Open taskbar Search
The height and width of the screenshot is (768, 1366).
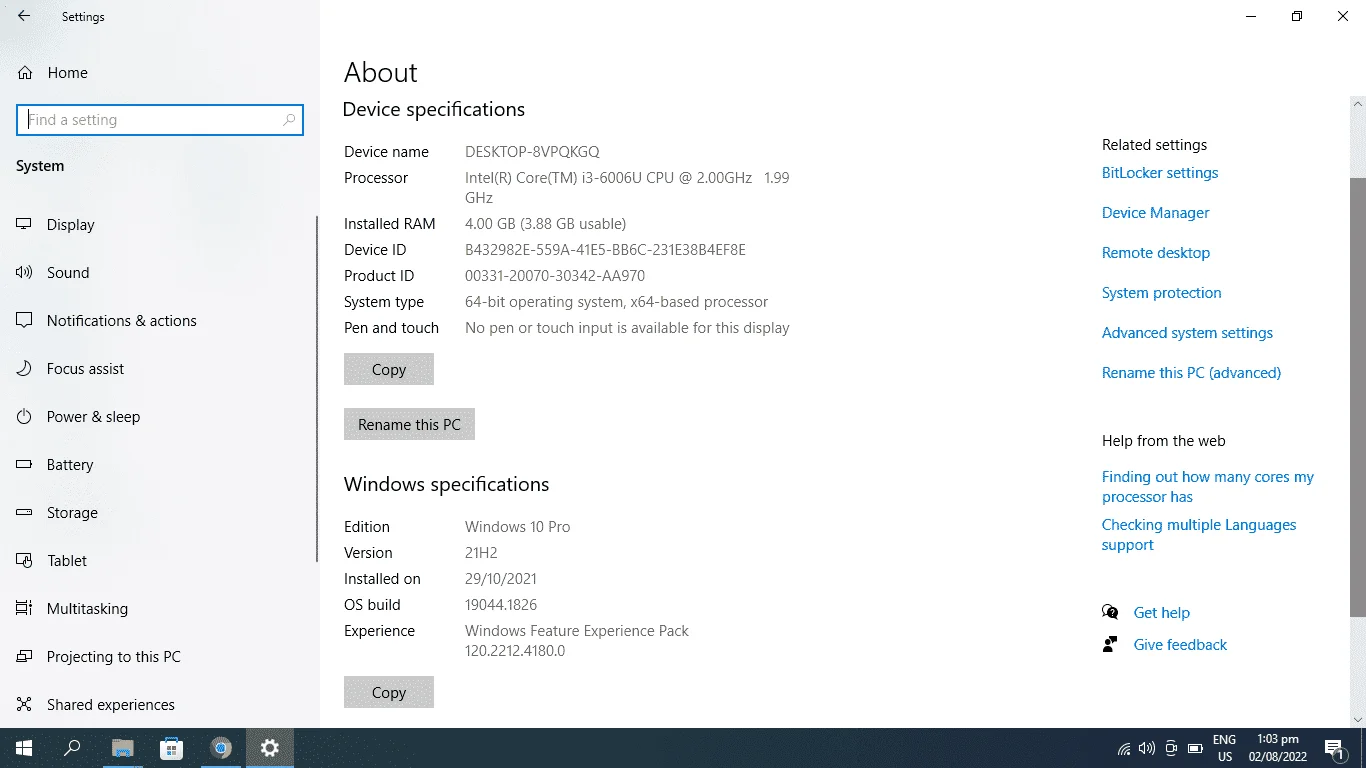72,748
